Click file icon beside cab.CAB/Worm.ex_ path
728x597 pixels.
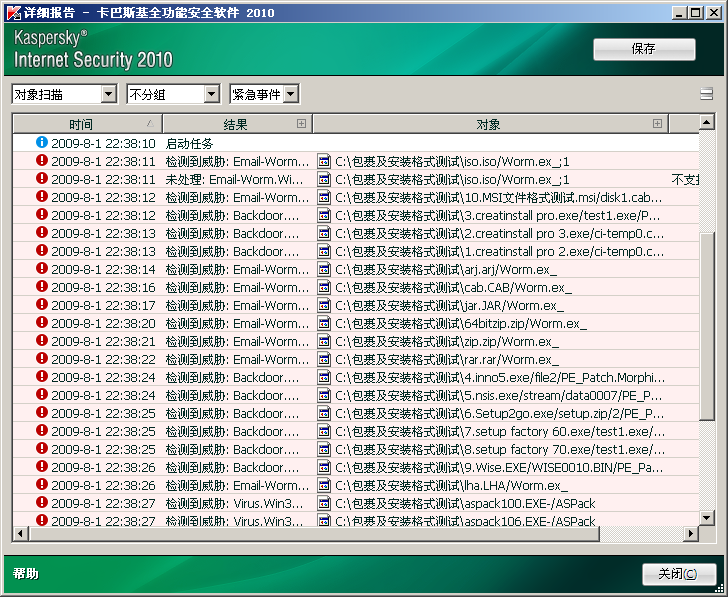[324, 287]
